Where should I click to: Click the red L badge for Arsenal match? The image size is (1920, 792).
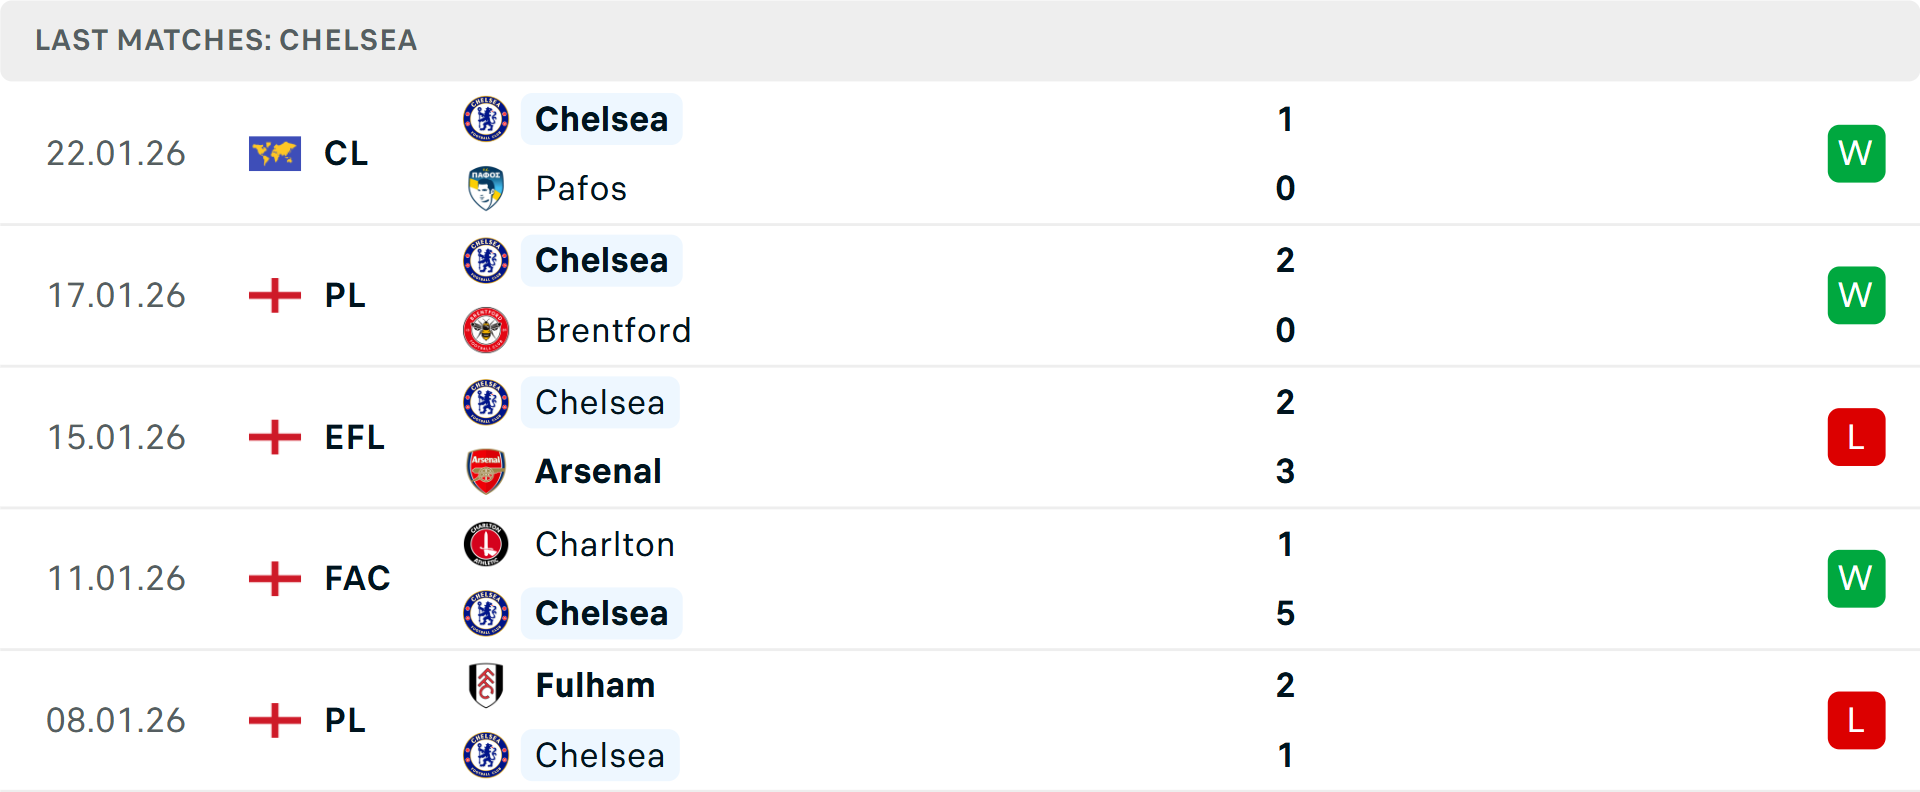coord(1856,437)
